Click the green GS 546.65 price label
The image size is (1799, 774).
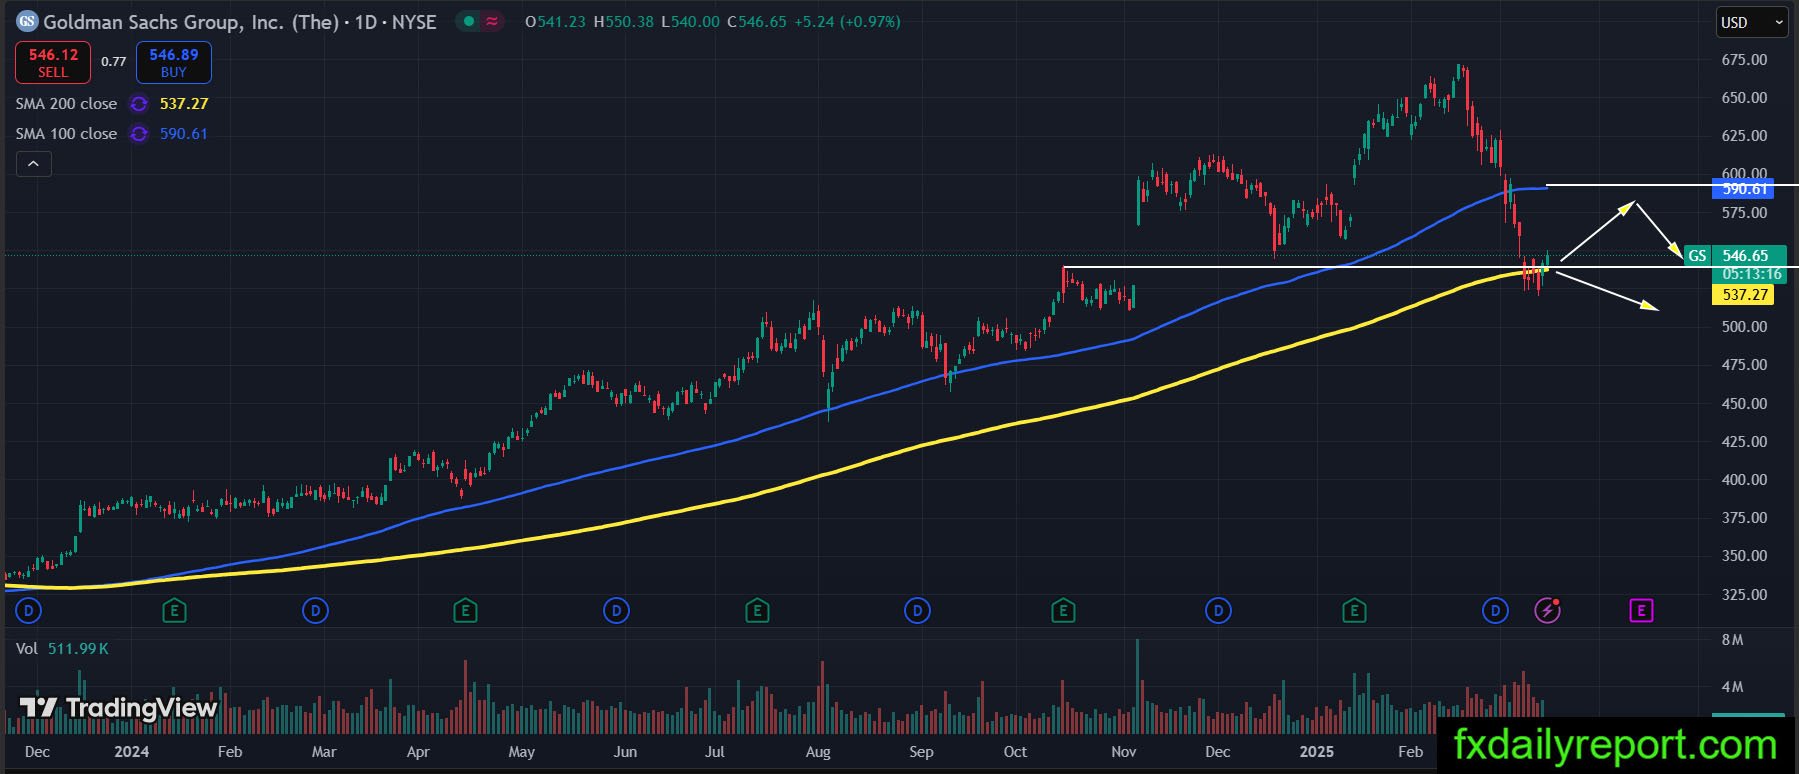(x=1733, y=255)
